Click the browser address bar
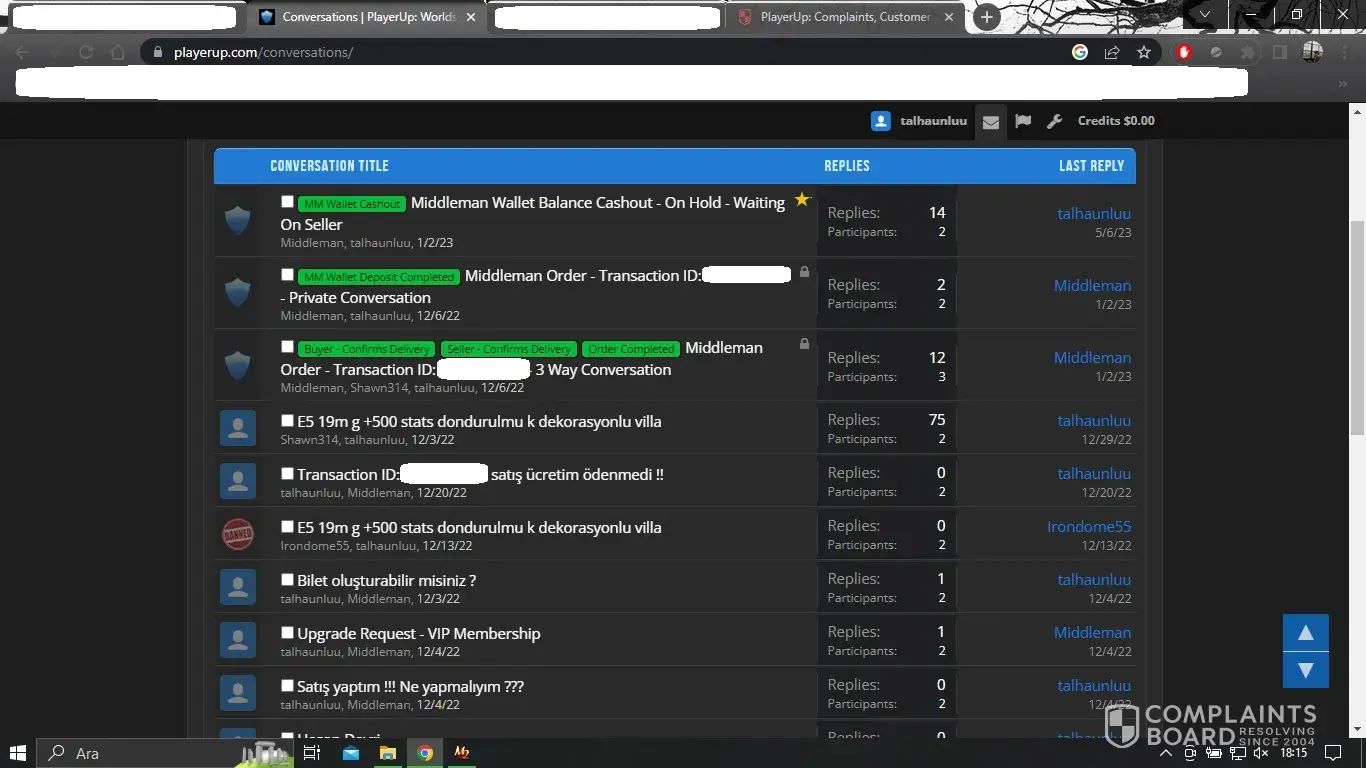This screenshot has width=1366, height=768. pos(600,52)
